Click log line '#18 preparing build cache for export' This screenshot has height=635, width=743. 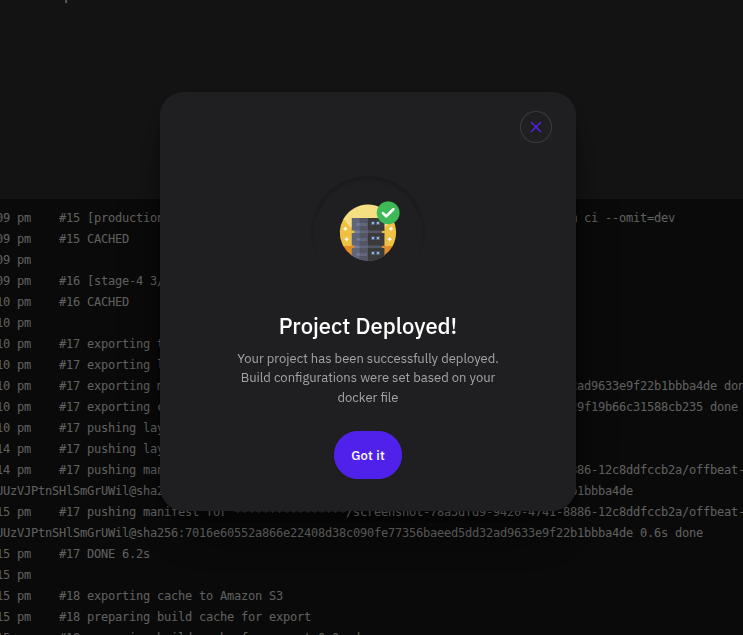tap(185, 617)
